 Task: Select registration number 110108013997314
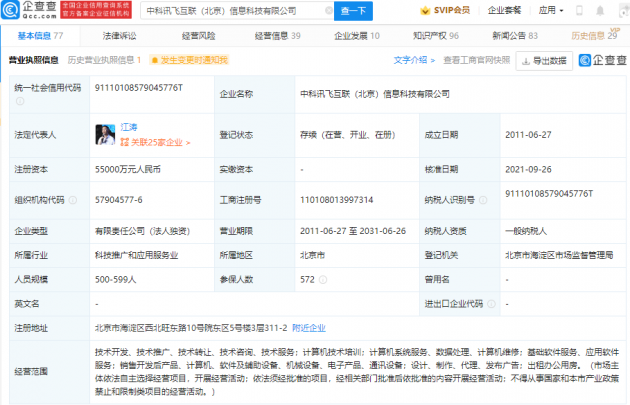click(x=337, y=200)
